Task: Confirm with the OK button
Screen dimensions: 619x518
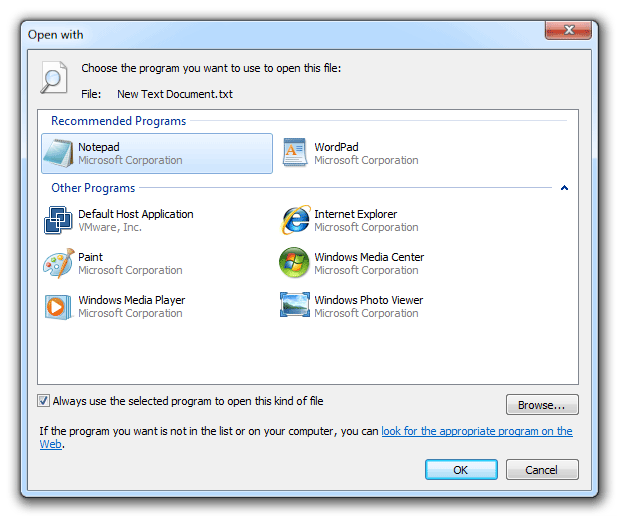Action: [461, 469]
